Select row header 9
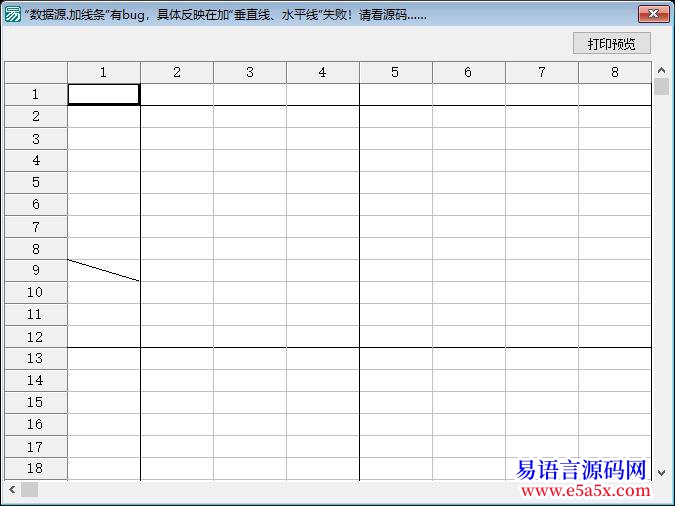 pos(36,270)
